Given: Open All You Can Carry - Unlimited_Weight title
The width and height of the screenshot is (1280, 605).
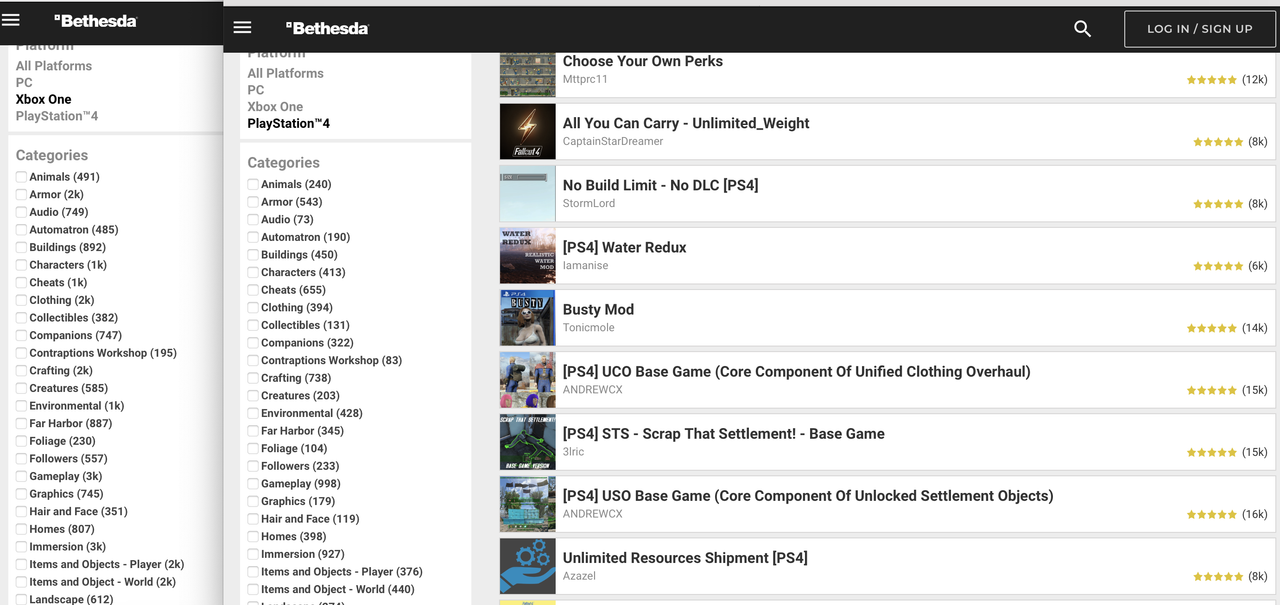Looking at the screenshot, I should (x=686, y=123).
